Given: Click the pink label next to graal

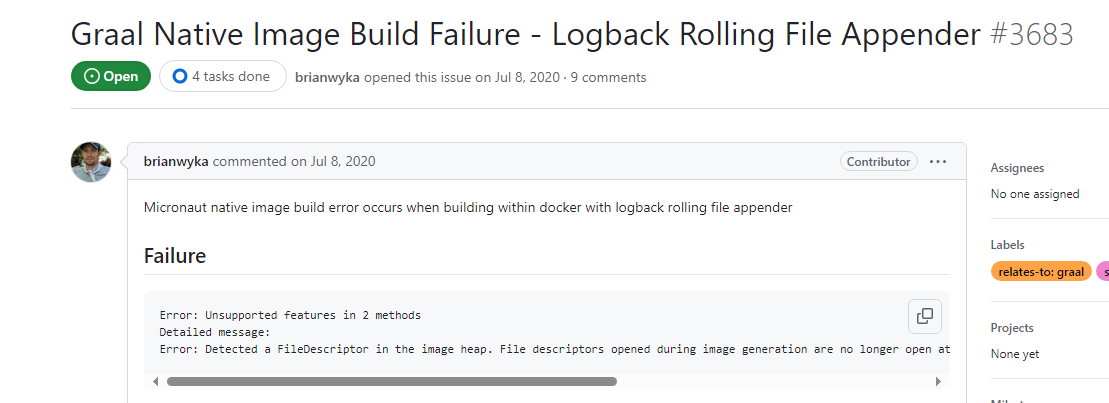Looking at the screenshot, I should tap(1103, 271).
